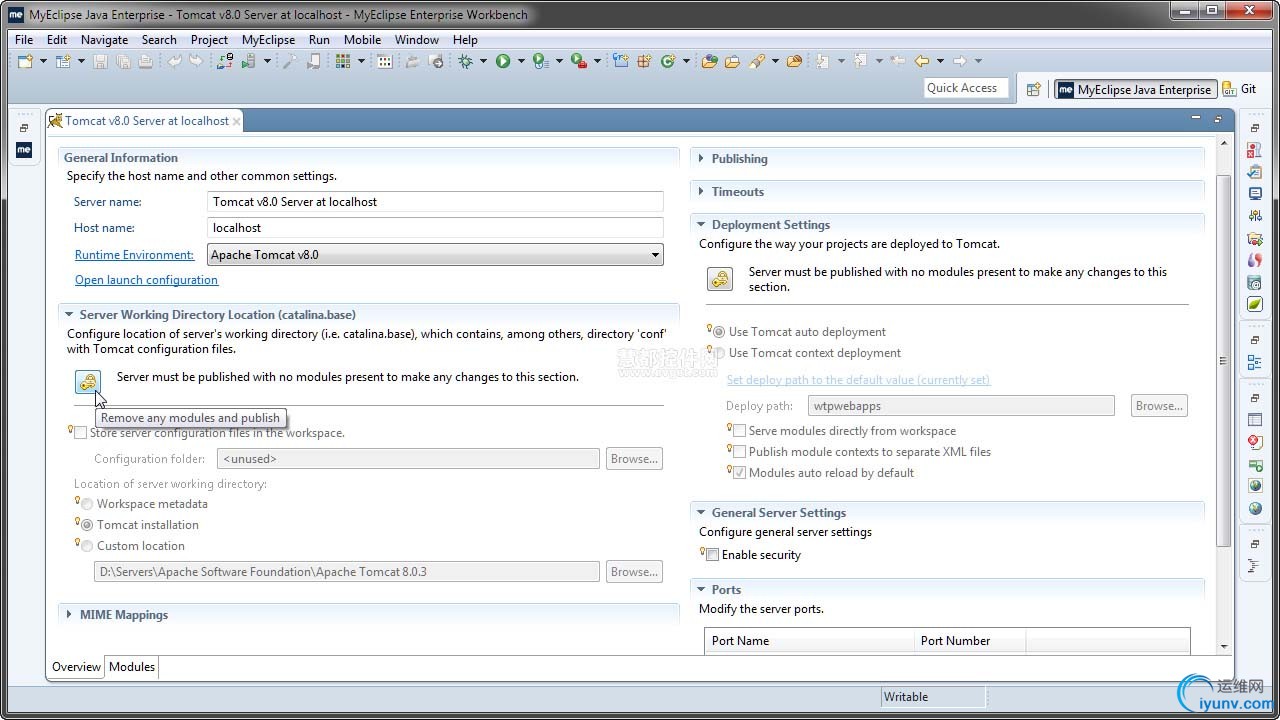Image resolution: width=1280 pixels, height=720 pixels.
Task: Select Use Tomcat context deployment option
Action: point(719,353)
